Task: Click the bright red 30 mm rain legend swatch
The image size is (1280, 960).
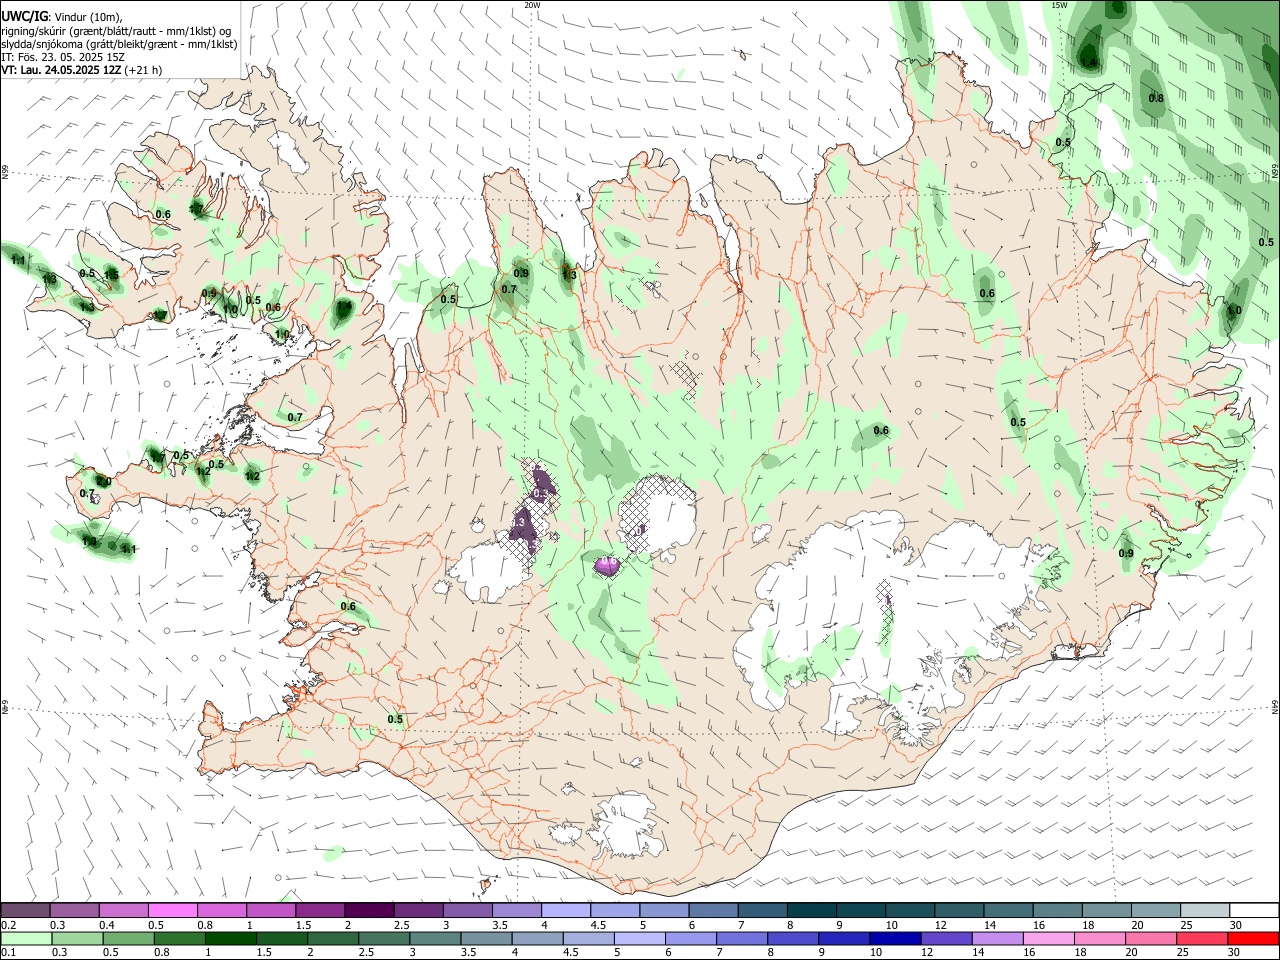Action: pos(1253,938)
